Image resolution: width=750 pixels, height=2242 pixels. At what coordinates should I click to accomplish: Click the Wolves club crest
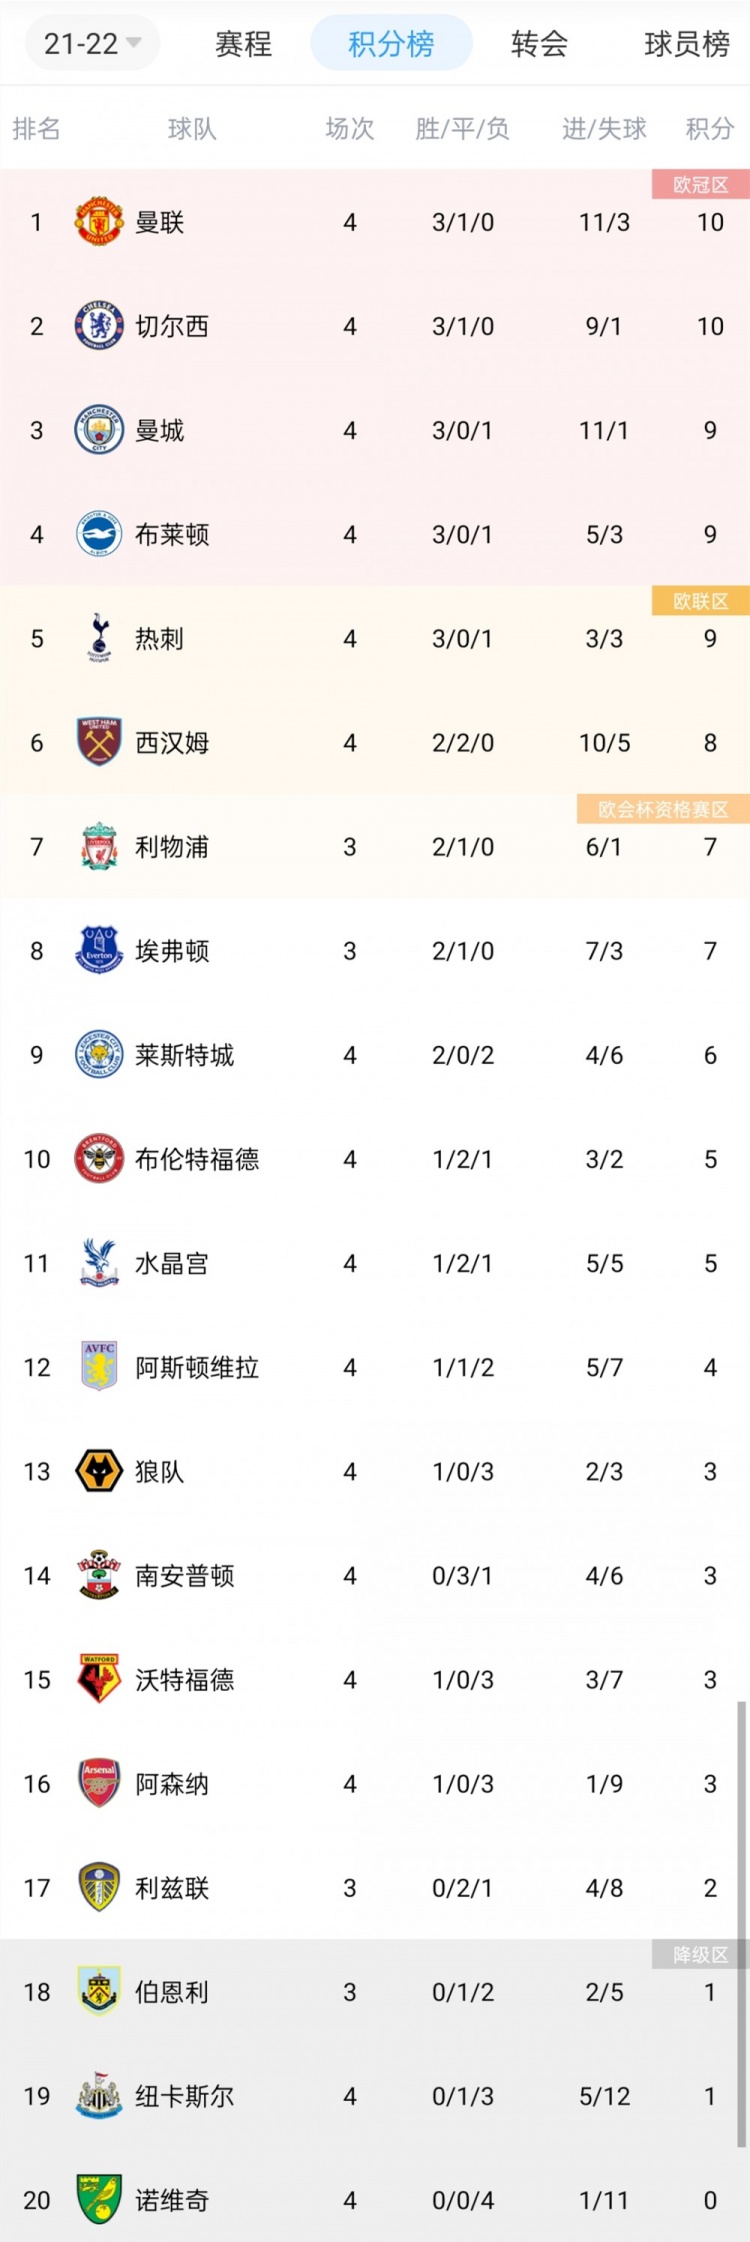click(x=99, y=1471)
